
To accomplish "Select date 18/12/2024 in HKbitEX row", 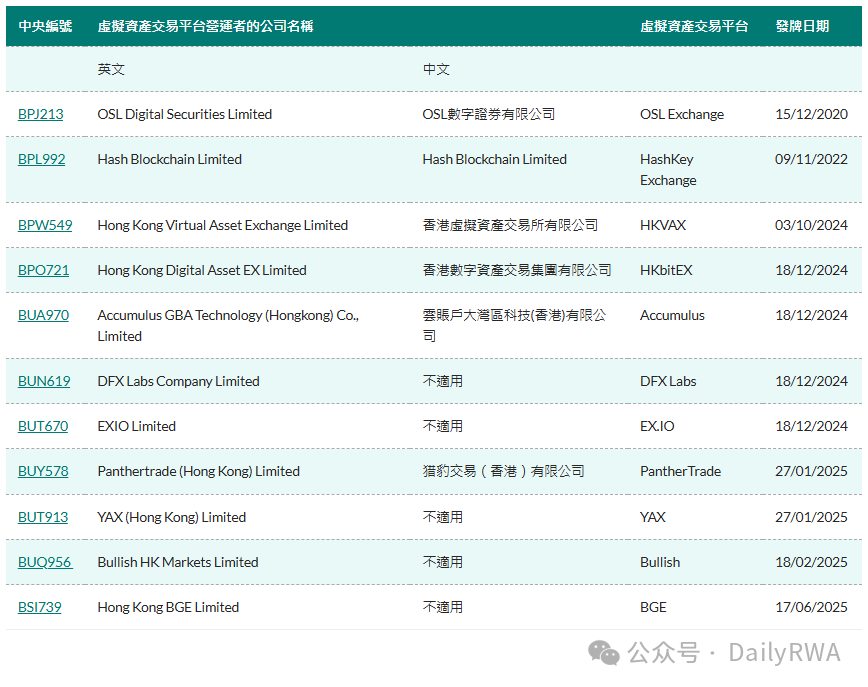I will coord(812,270).
